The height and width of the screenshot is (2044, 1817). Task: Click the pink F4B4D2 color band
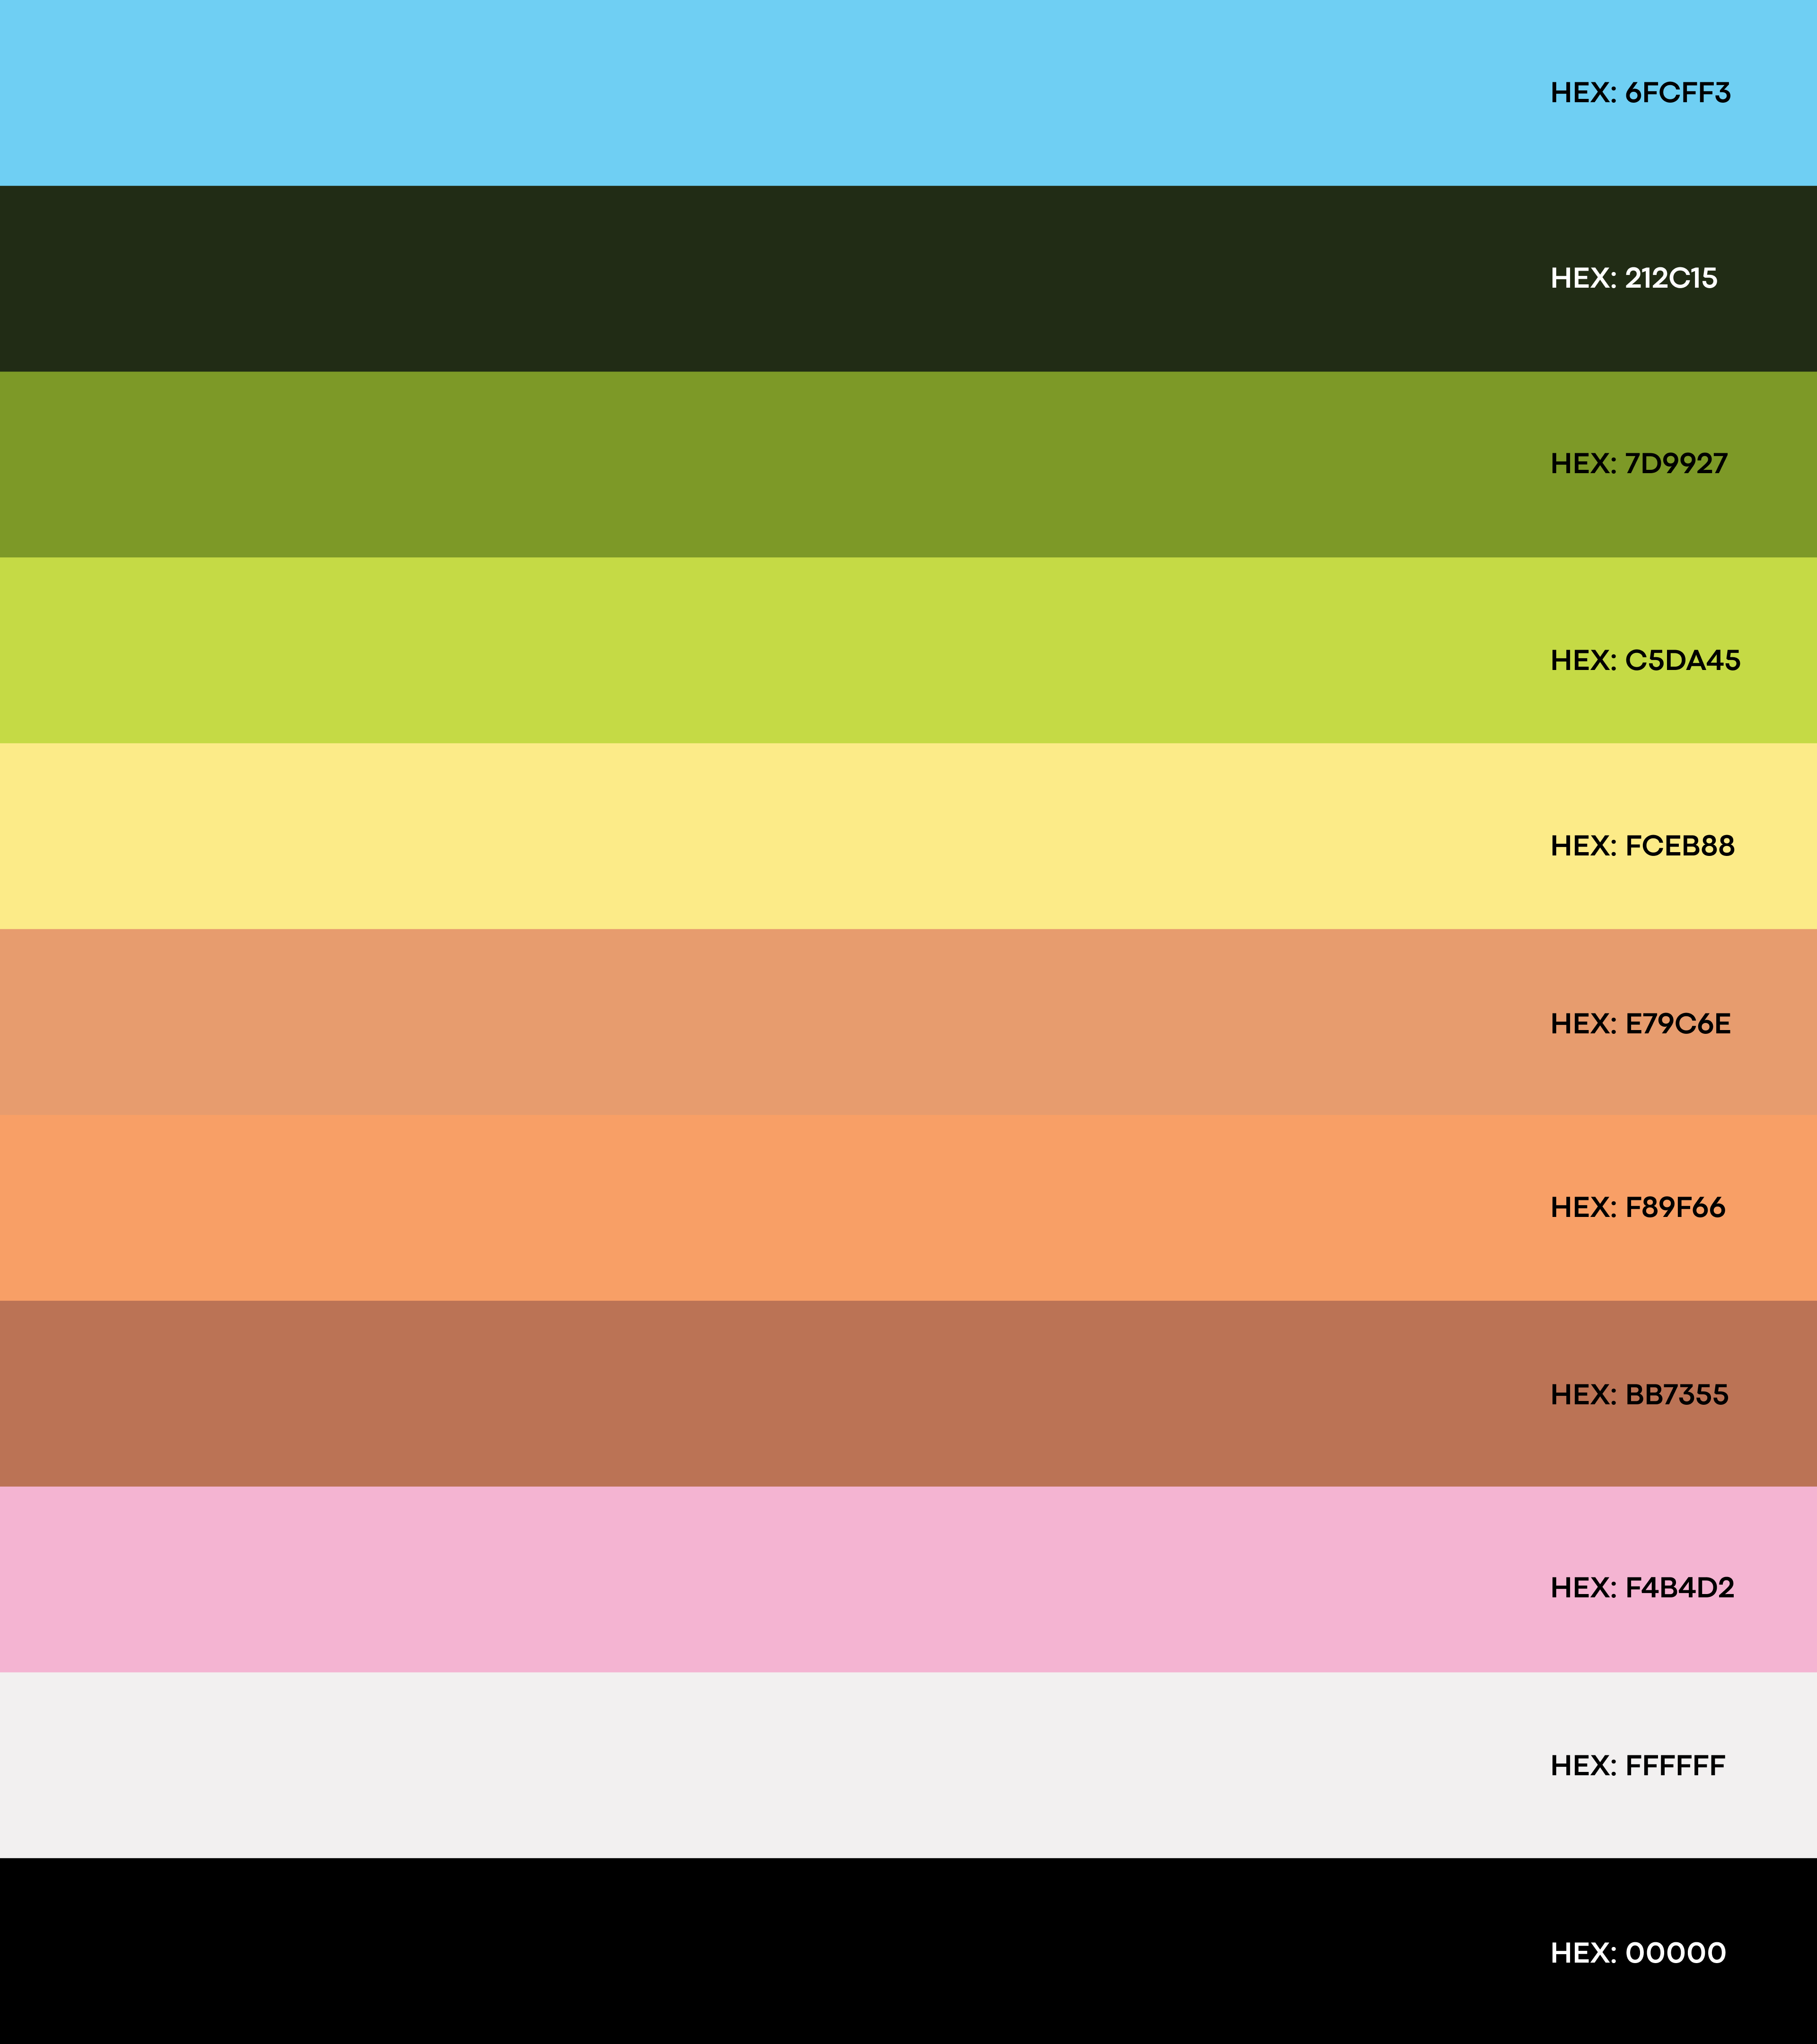760,1579
